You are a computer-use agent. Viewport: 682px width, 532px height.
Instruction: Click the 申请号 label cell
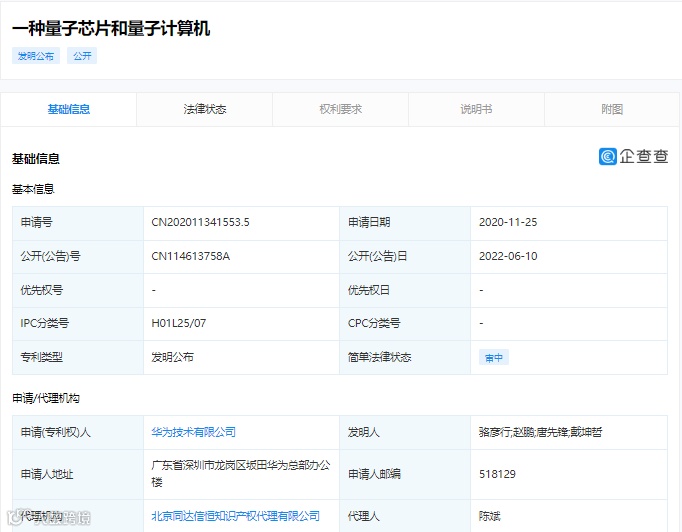pos(78,223)
